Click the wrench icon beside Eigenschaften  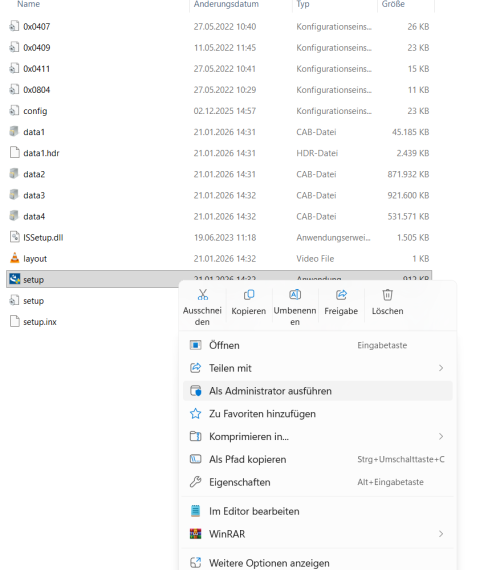click(x=196, y=482)
